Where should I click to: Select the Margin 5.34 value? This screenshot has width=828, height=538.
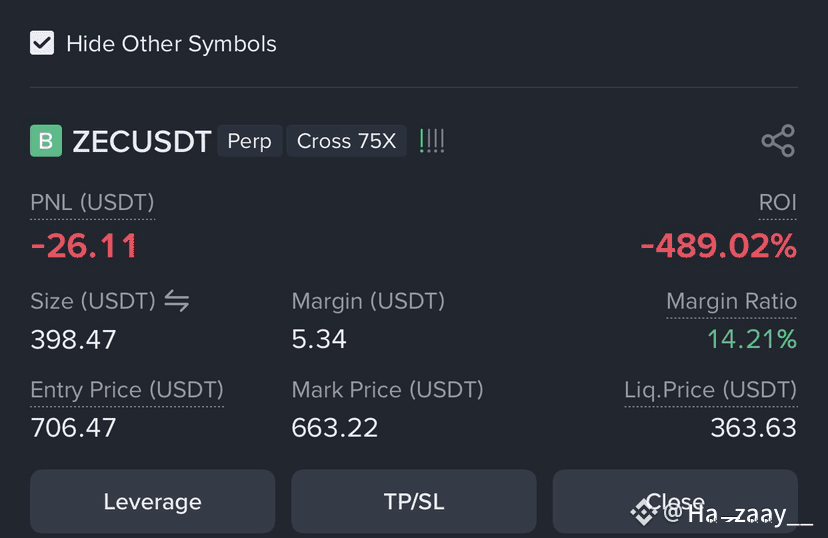(319, 339)
